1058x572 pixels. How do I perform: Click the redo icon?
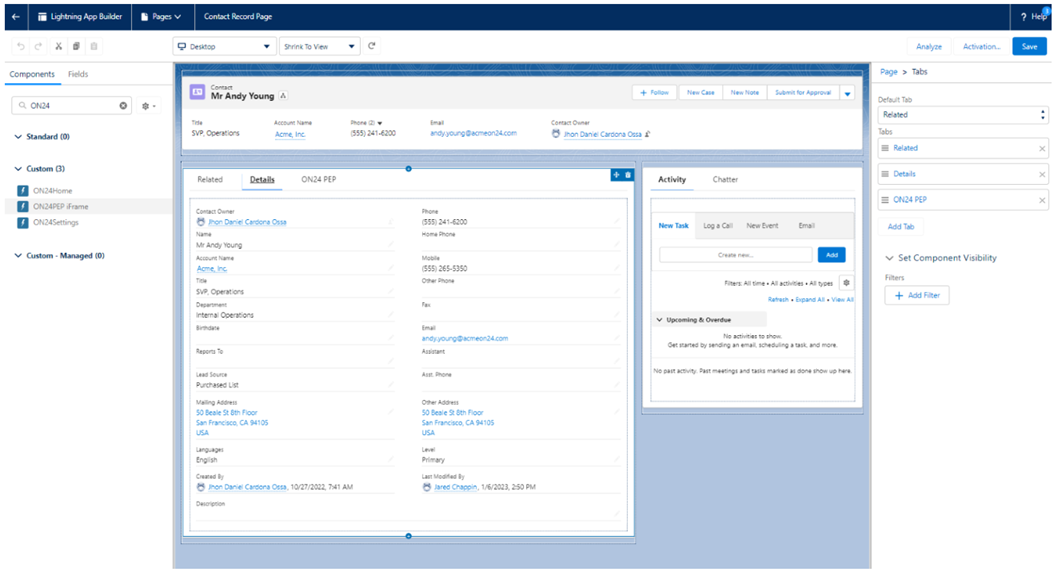pyautogui.click(x=38, y=47)
